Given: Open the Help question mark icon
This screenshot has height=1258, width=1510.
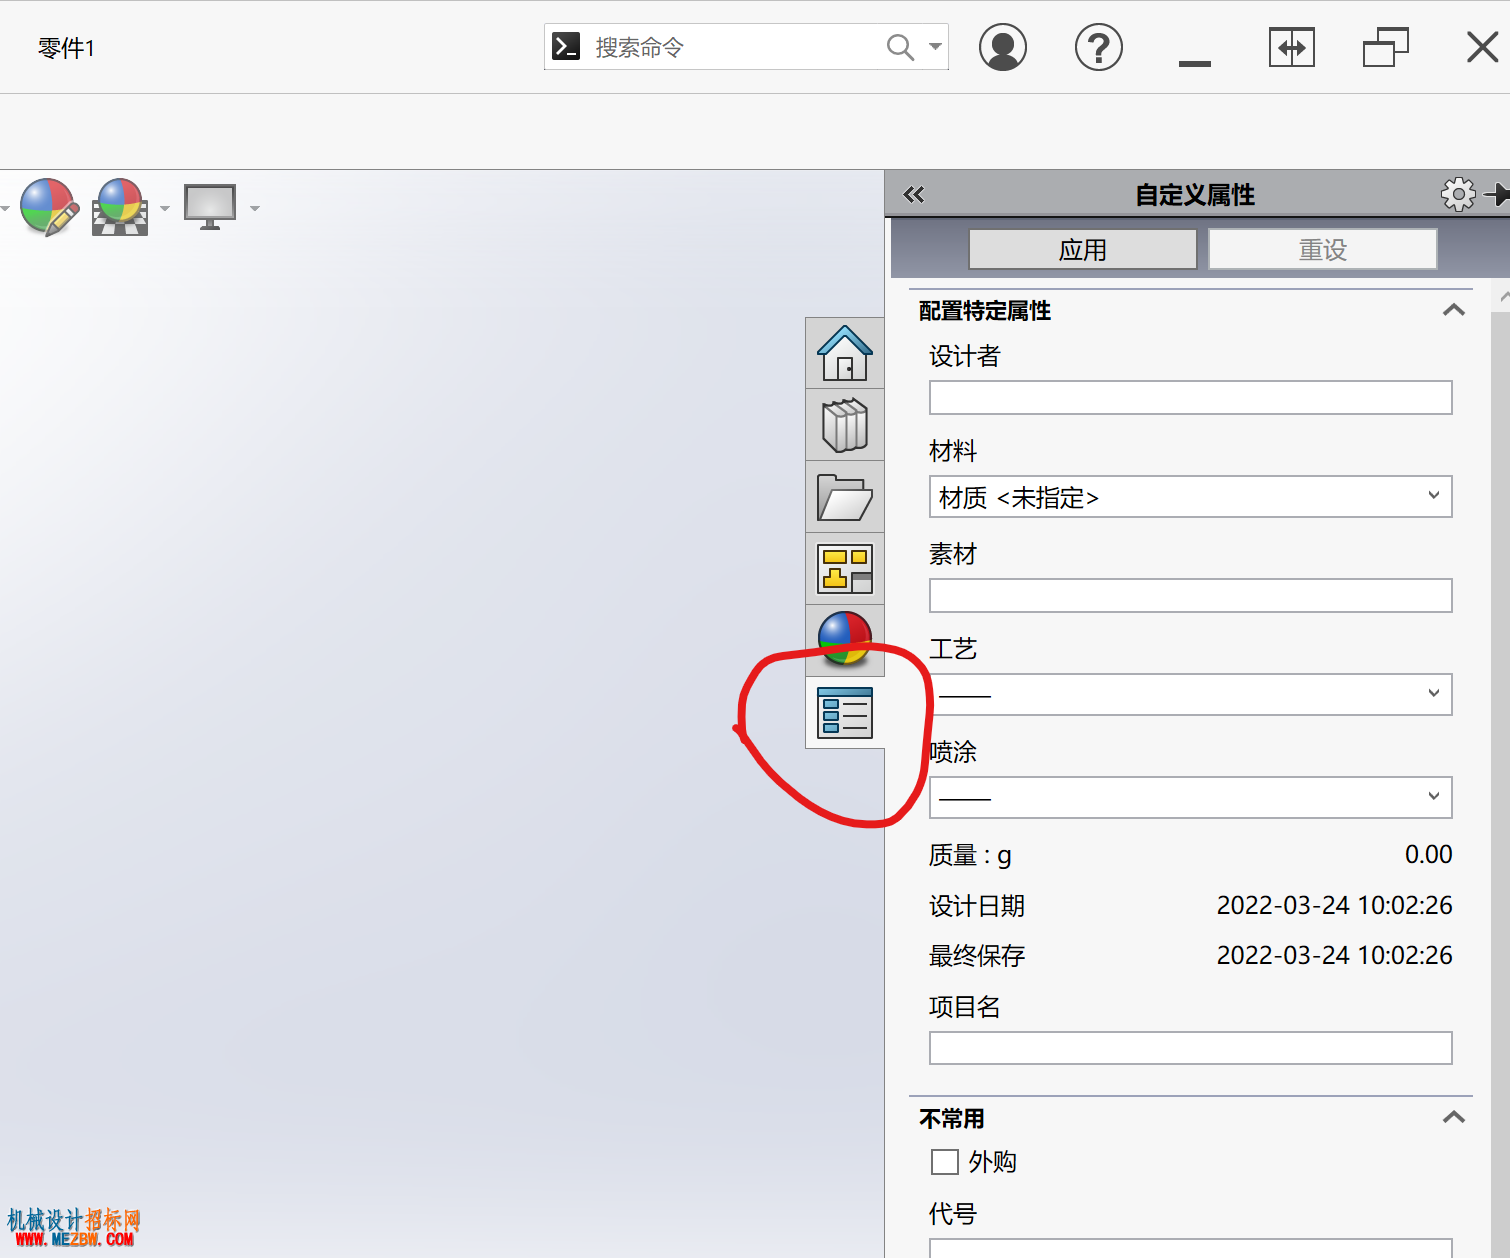Looking at the screenshot, I should pyautogui.click(x=1099, y=47).
